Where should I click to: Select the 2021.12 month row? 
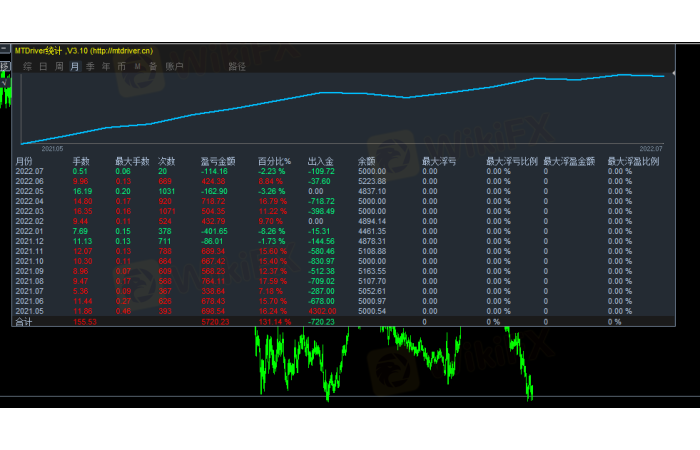click(343, 241)
